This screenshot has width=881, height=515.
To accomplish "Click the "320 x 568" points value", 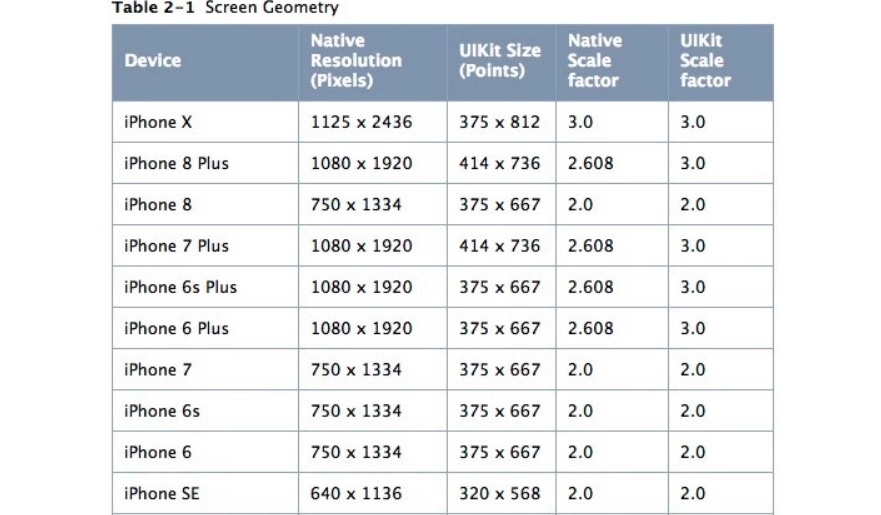I will pyautogui.click(x=499, y=493).
